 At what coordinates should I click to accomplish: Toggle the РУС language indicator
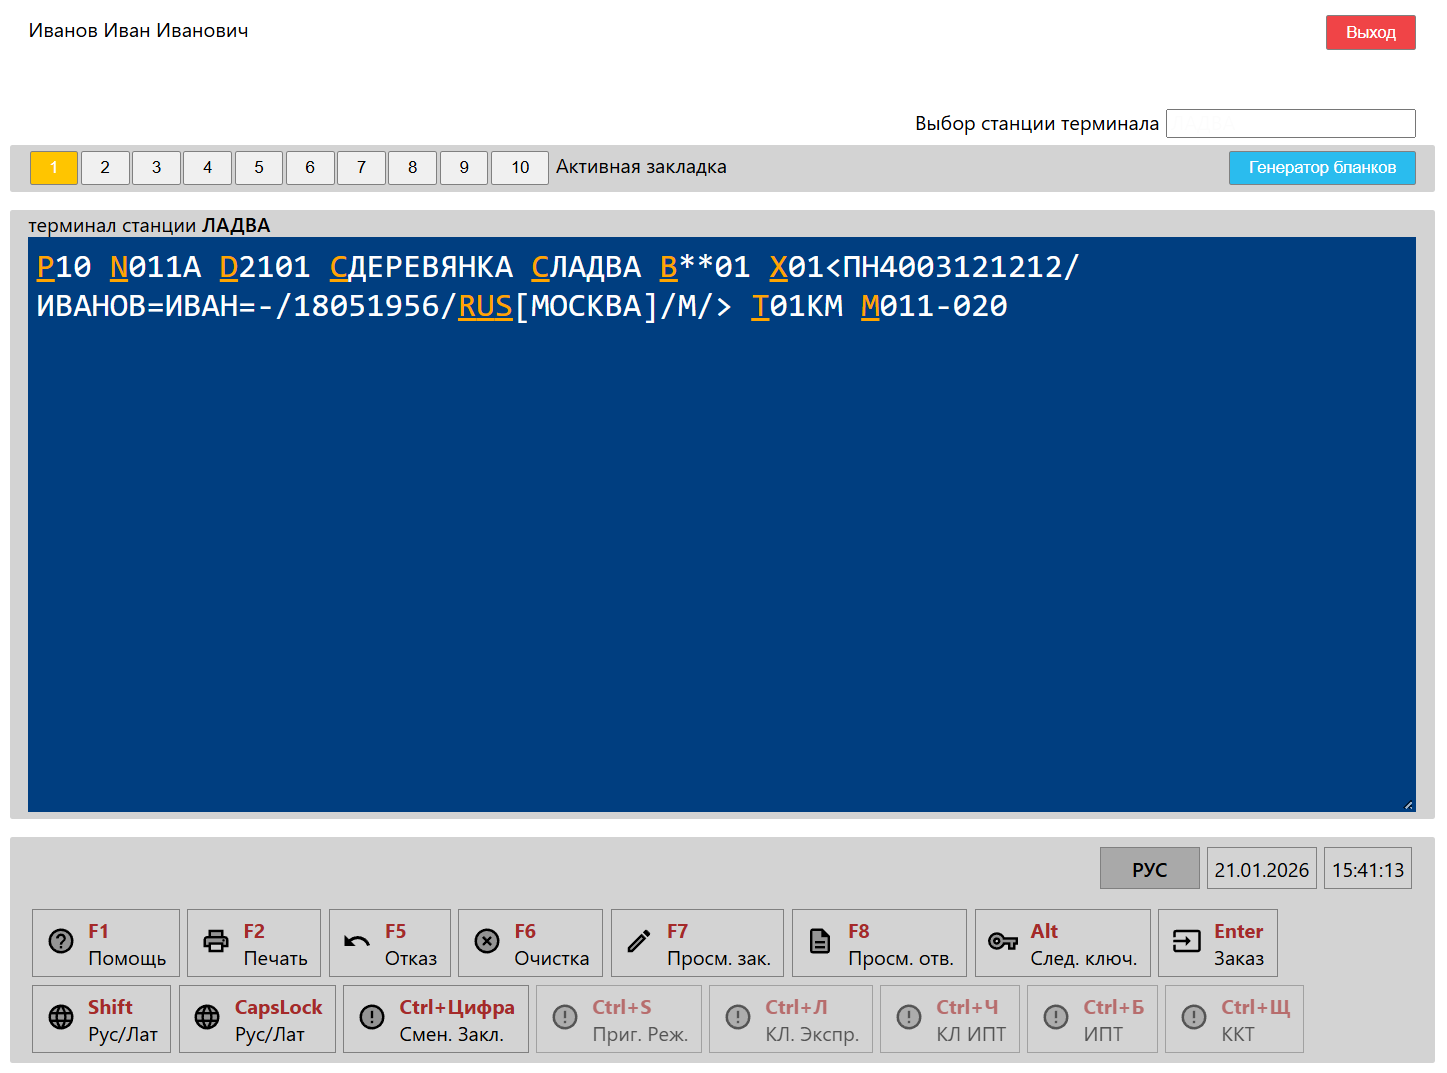click(1149, 869)
